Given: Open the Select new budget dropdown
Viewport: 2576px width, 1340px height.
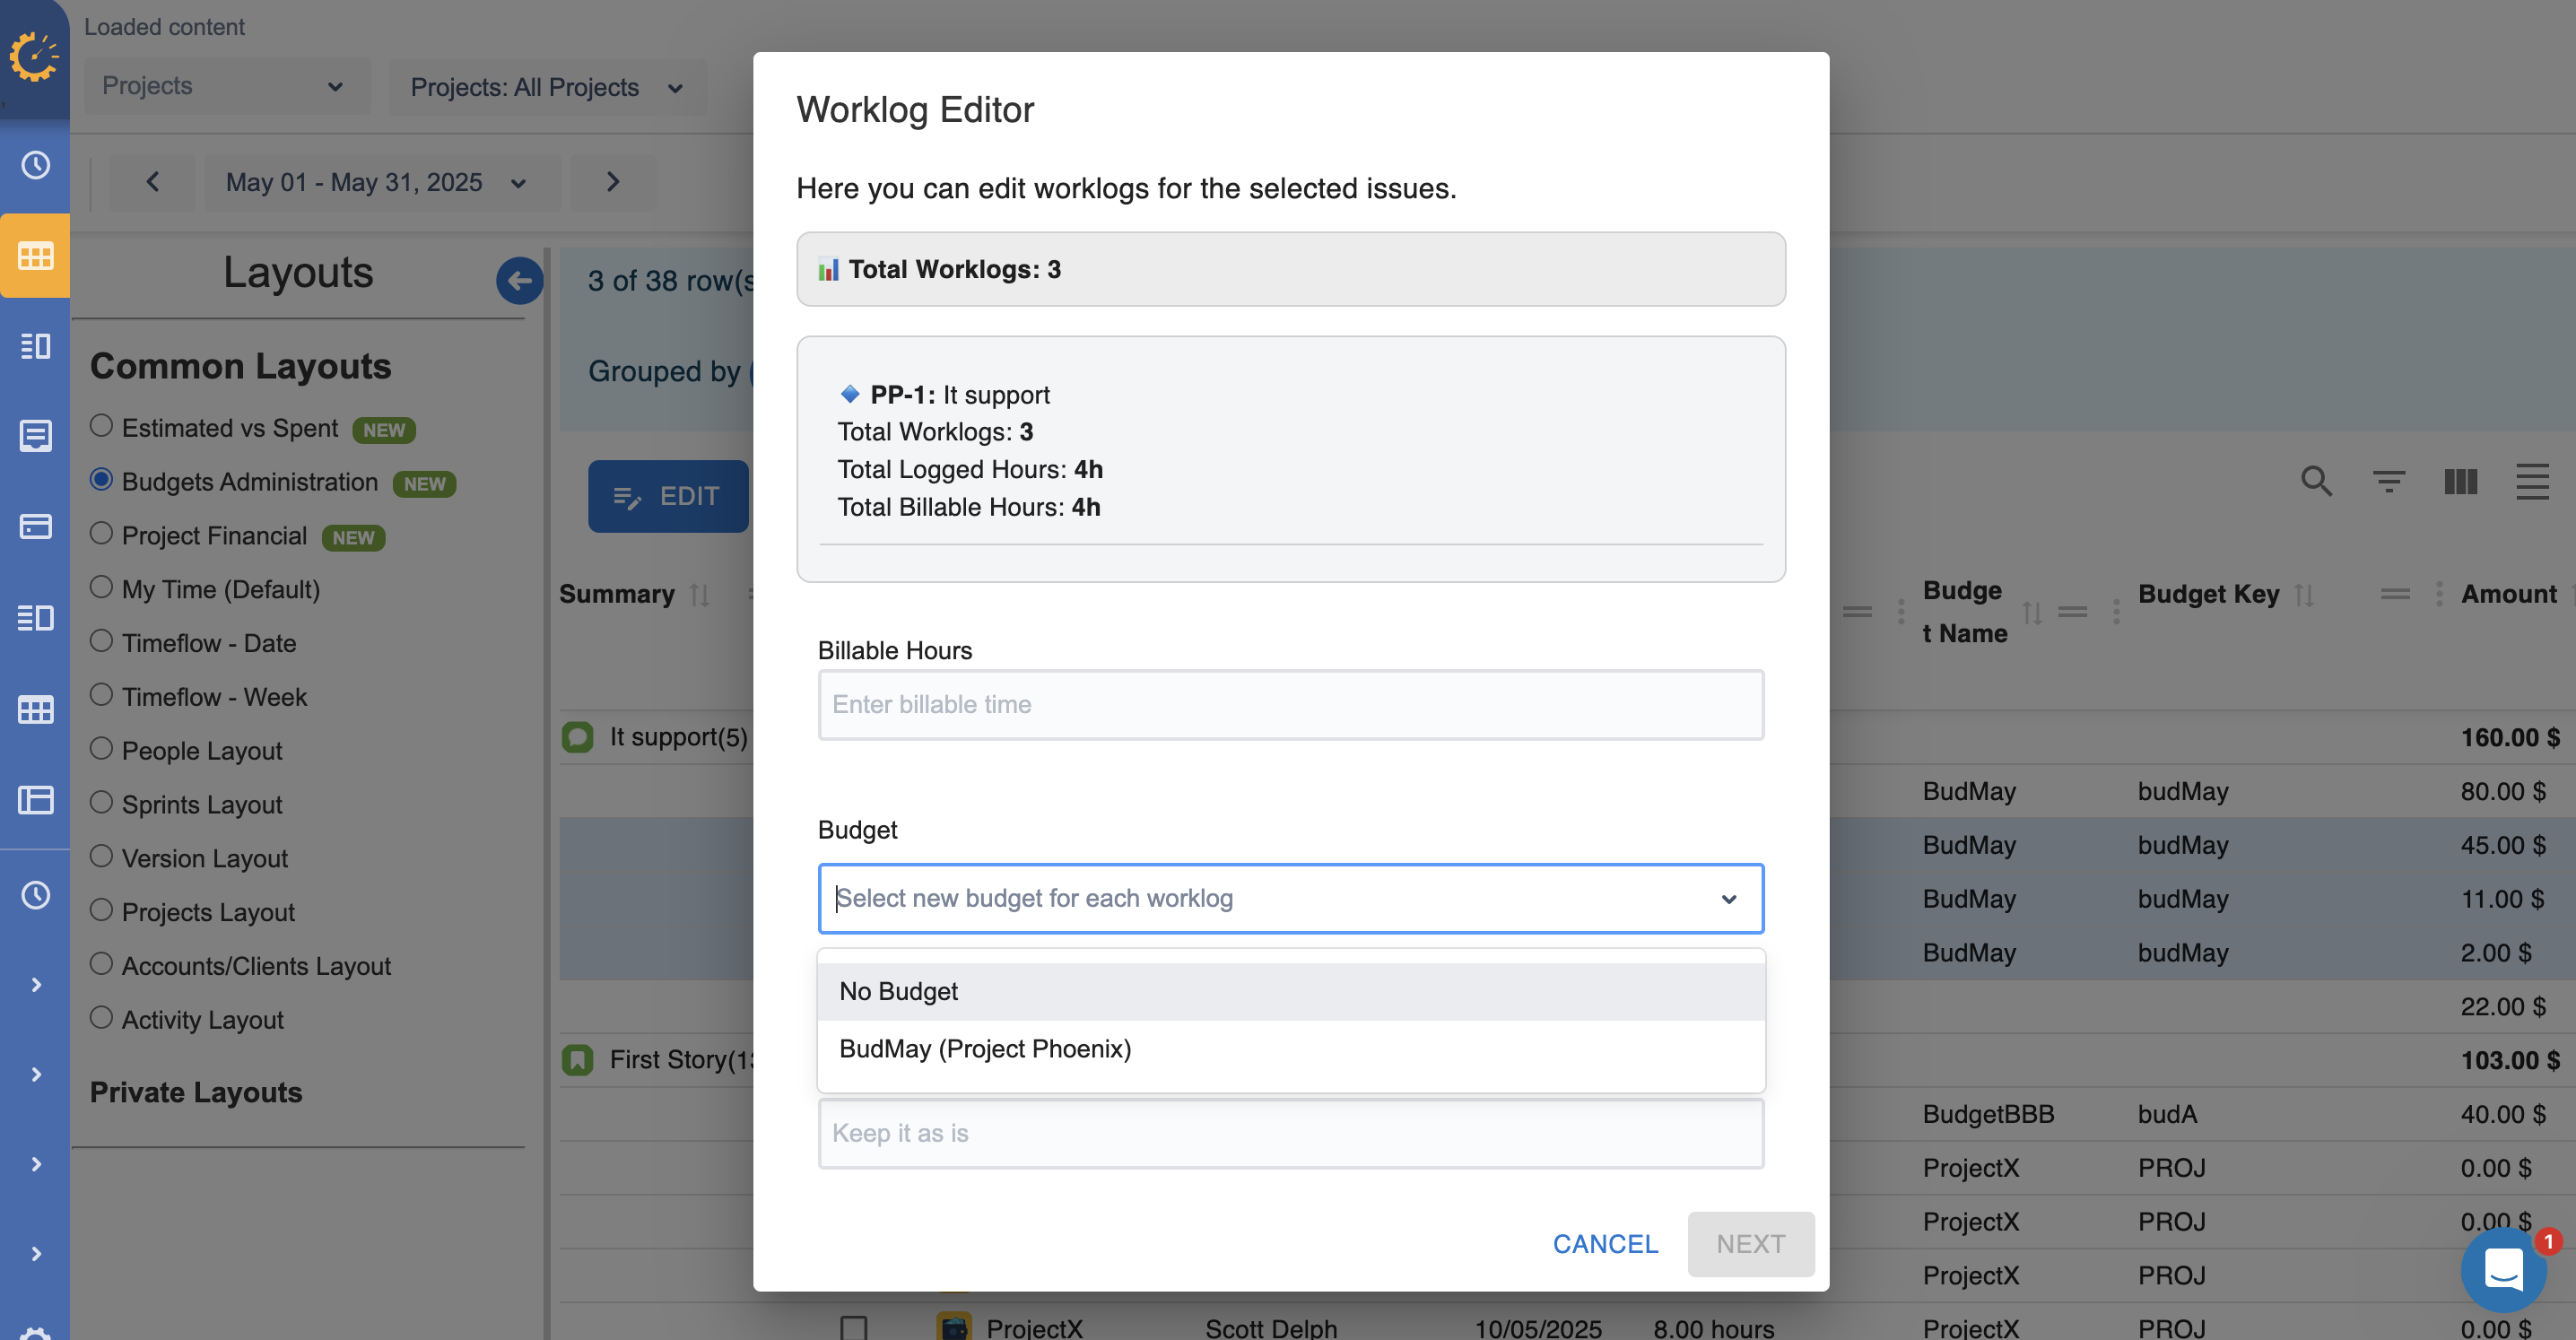Looking at the screenshot, I should coord(1290,898).
